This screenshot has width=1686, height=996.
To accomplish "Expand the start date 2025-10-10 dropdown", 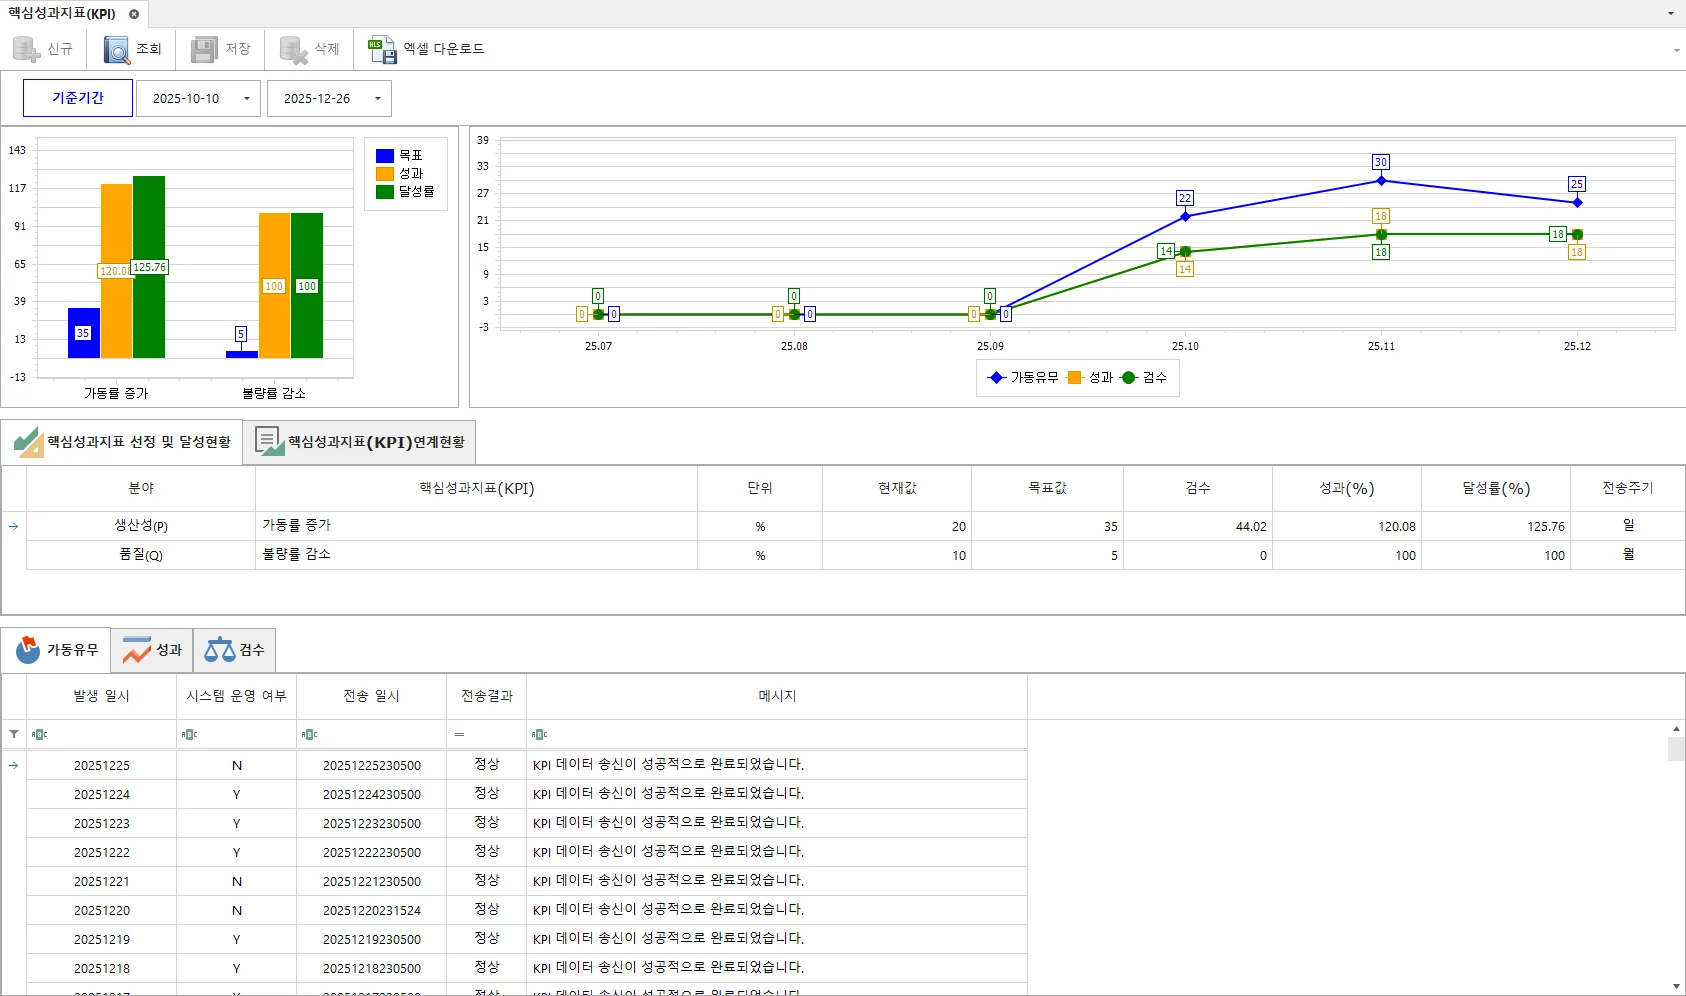I will tap(247, 99).
